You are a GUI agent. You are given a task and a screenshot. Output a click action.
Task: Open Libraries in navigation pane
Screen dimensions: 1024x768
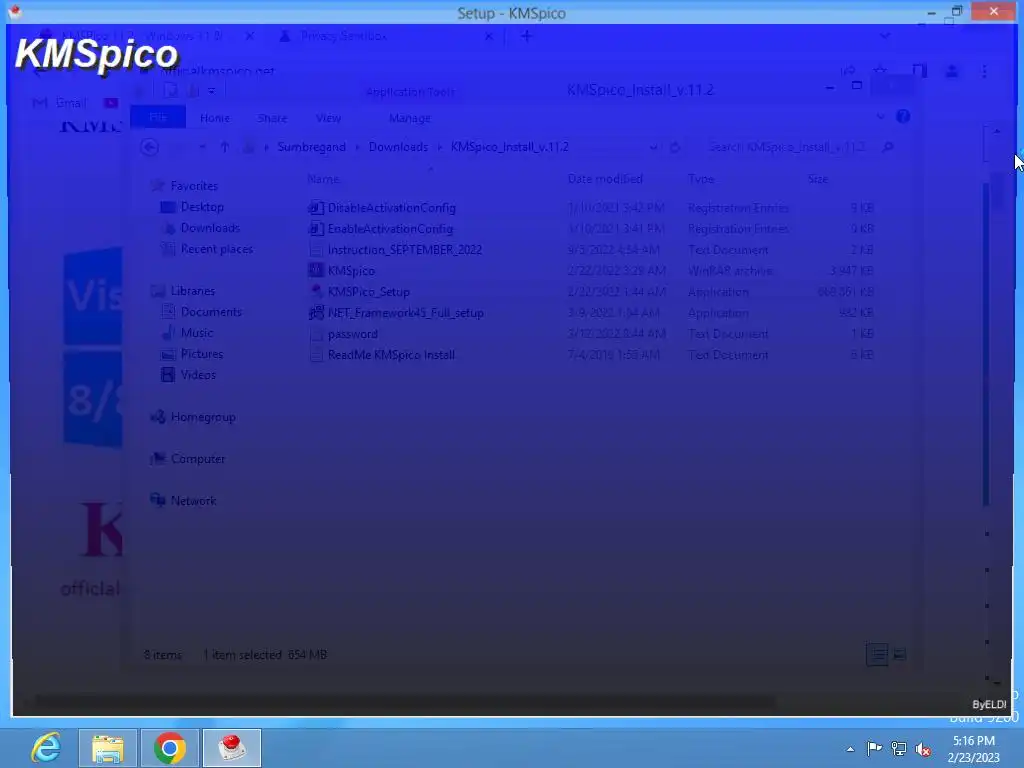(x=193, y=291)
